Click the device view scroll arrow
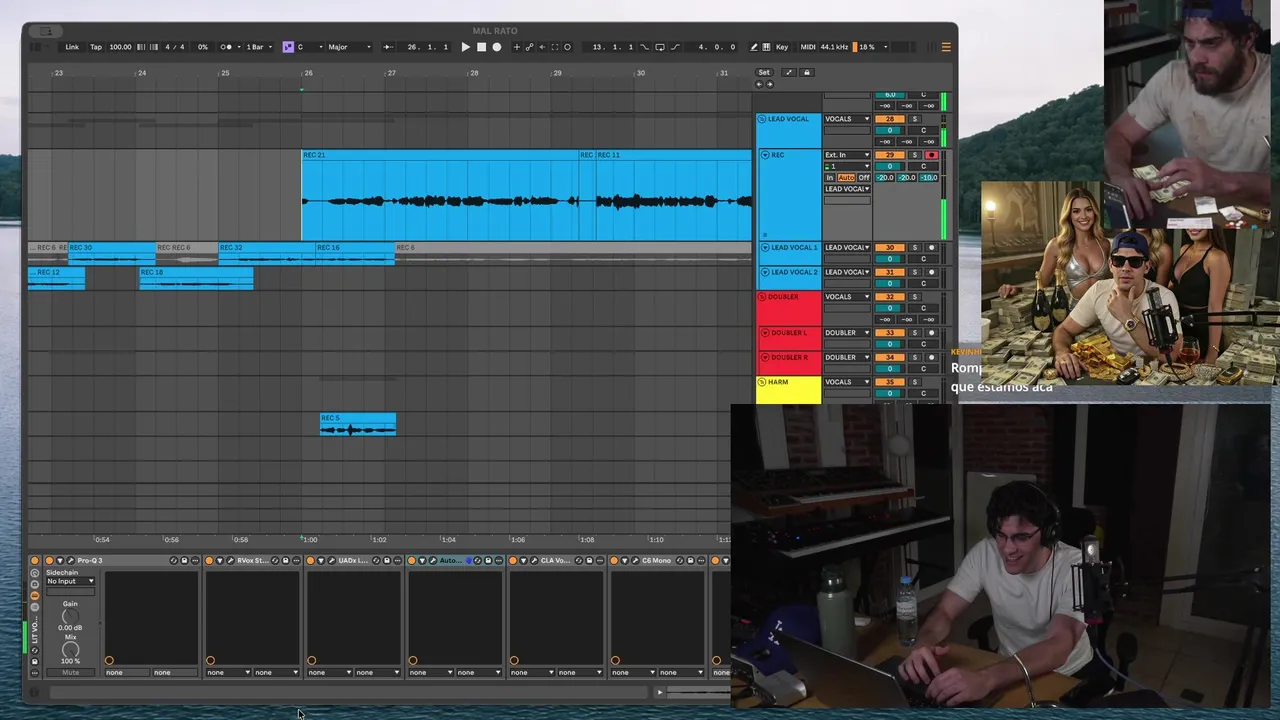Viewport: 1280px width, 720px height. pos(659,692)
